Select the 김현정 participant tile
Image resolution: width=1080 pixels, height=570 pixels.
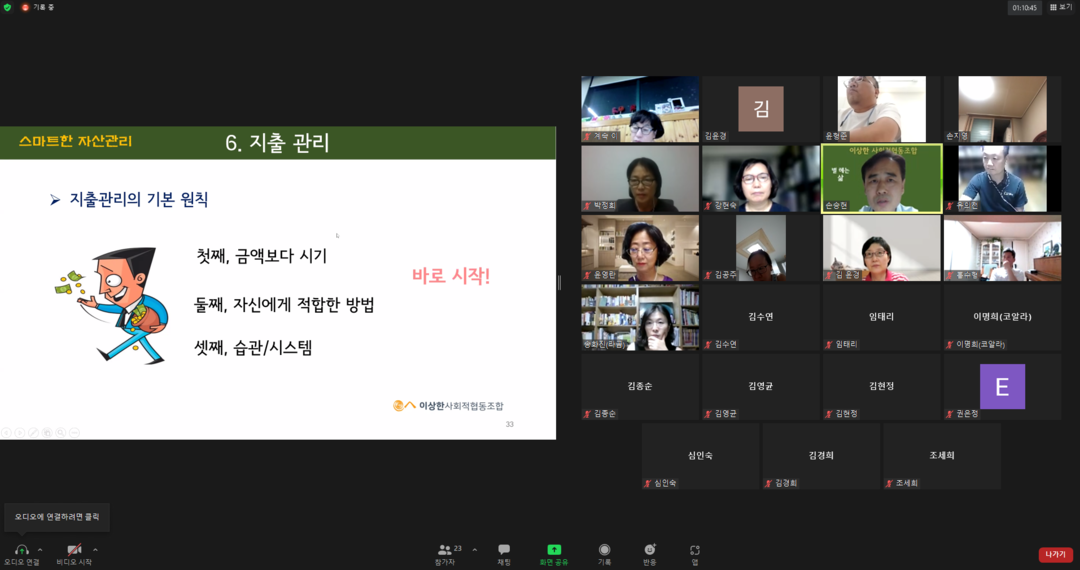[882, 387]
